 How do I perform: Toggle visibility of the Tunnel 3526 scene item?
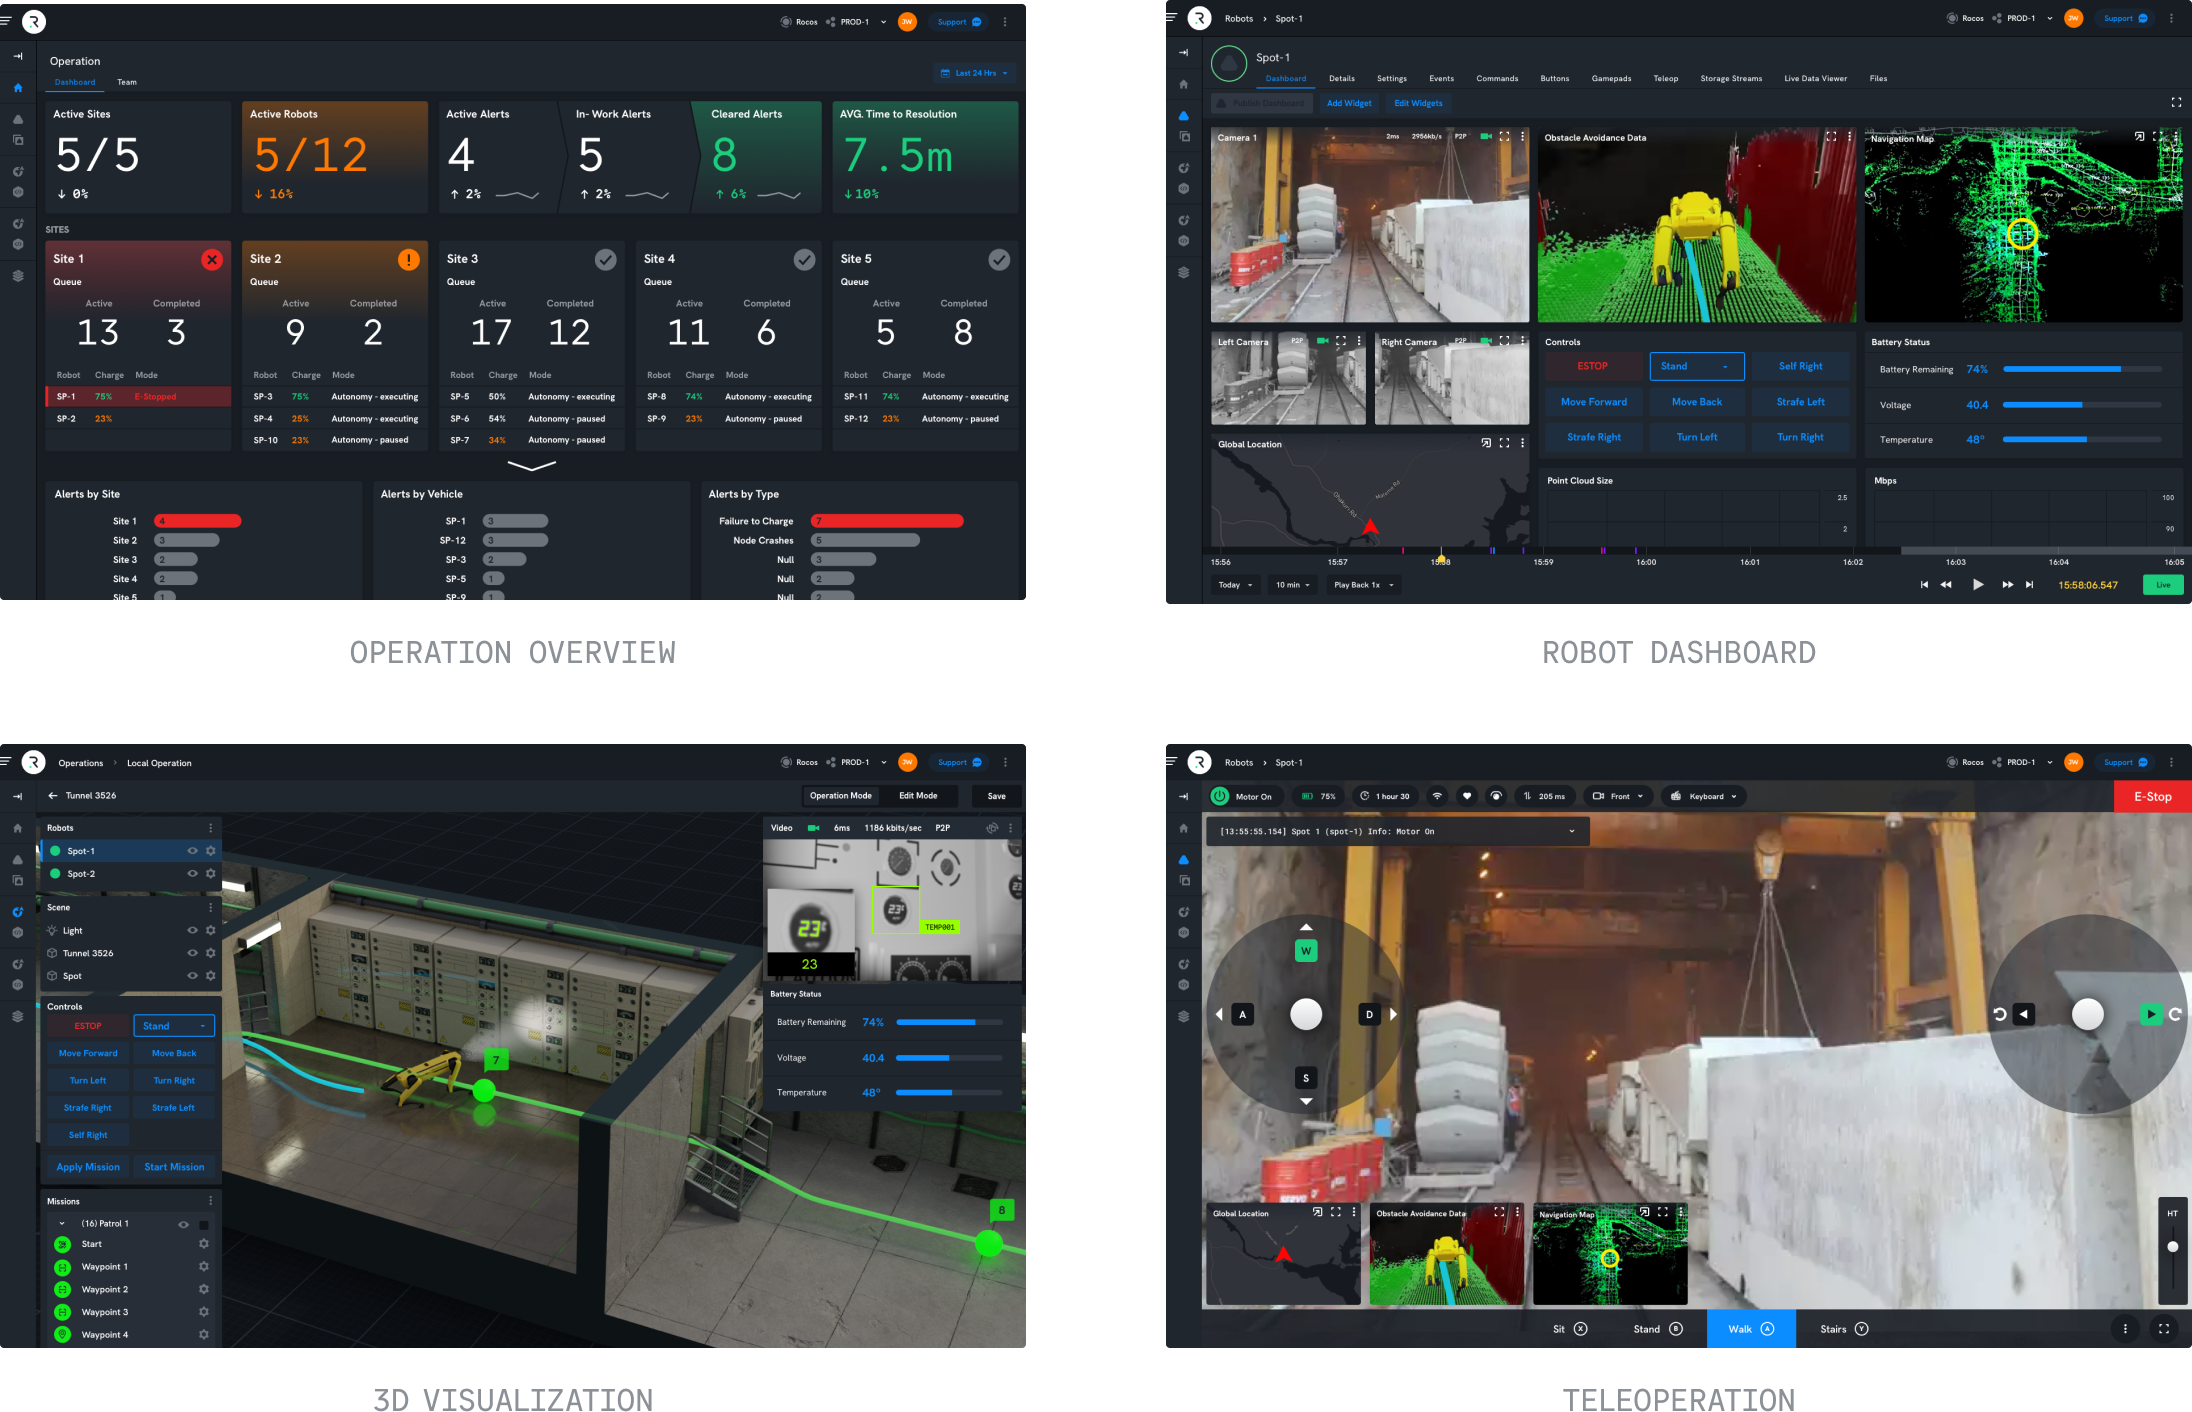click(x=191, y=952)
